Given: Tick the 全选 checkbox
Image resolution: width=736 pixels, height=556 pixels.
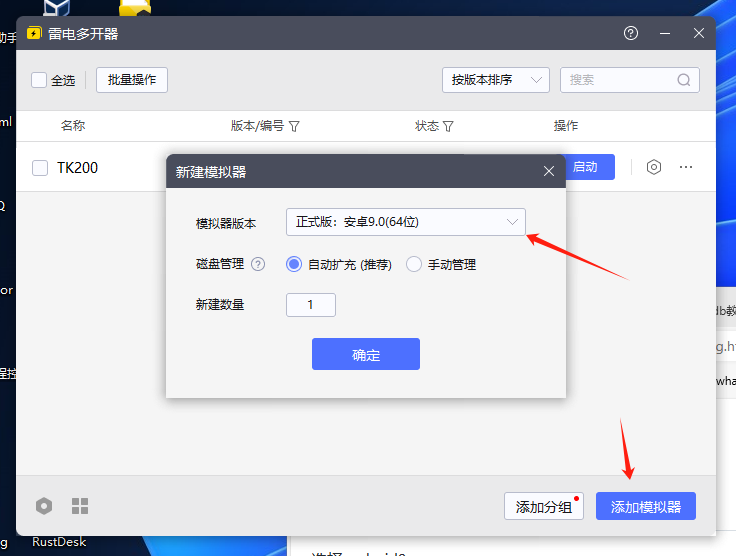Looking at the screenshot, I should click(39, 80).
